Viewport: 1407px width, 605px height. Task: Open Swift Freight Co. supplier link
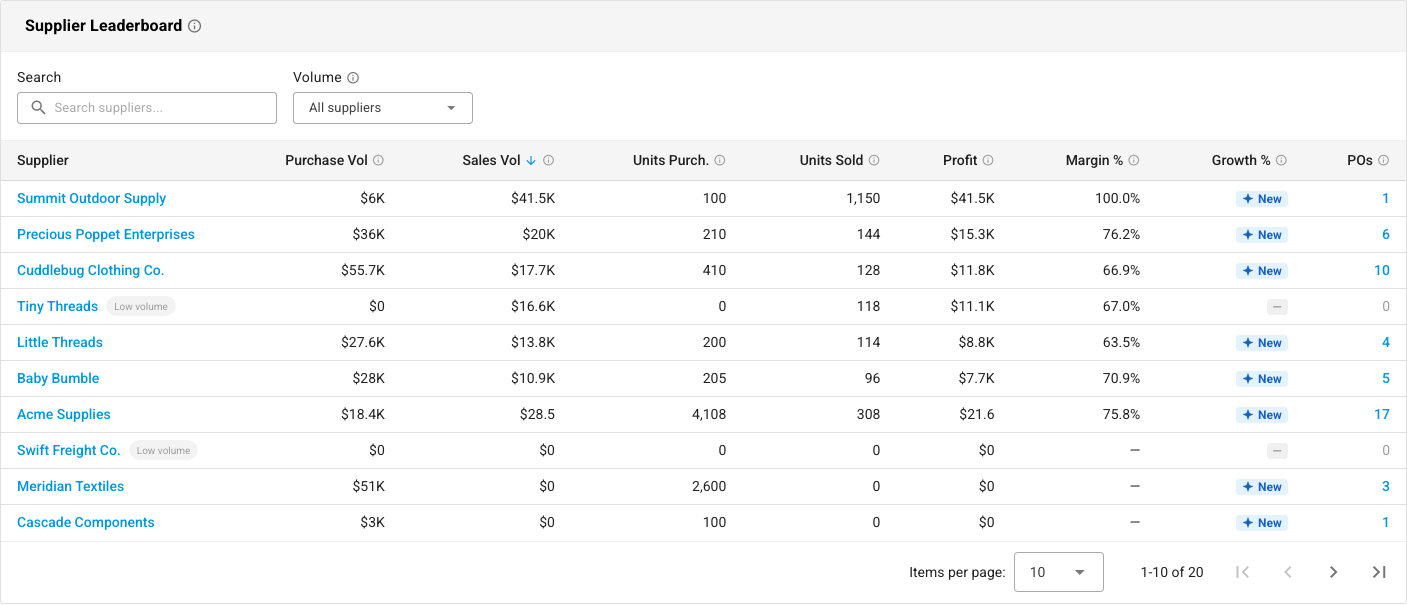(x=69, y=450)
